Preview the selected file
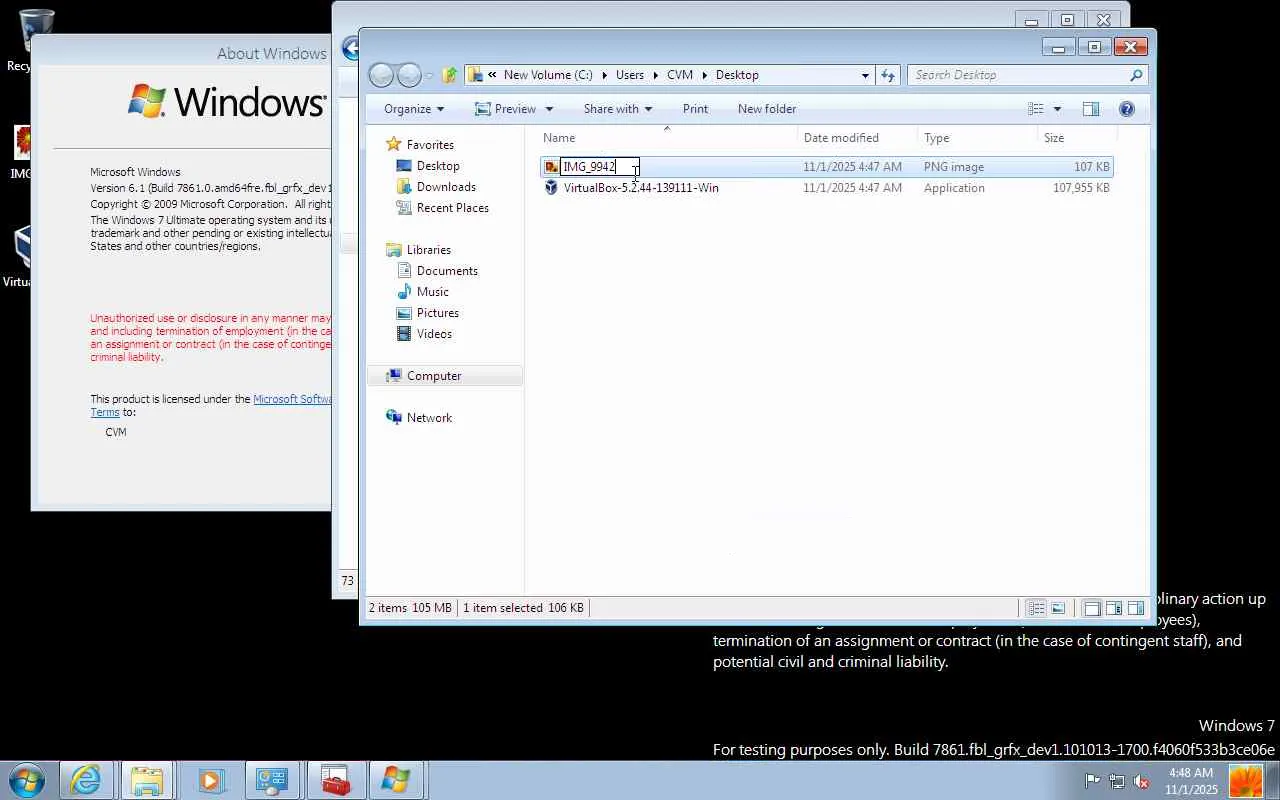This screenshot has width=1280, height=800. pyautogui.click(x=504, y=109)
